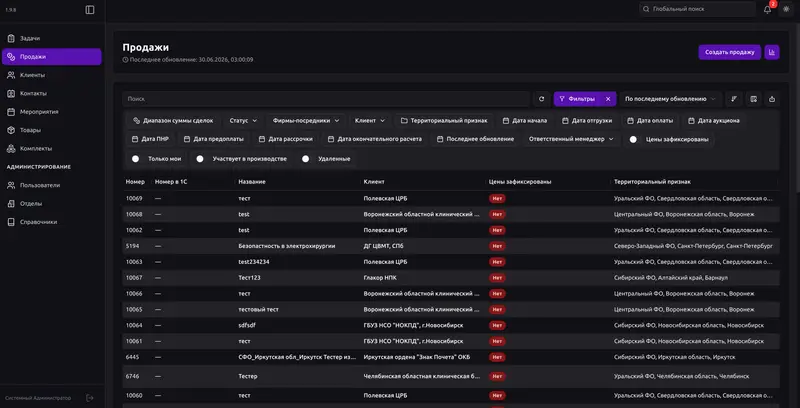Screen dimensions: 800x408
Task: Click the Номер в 1С column header
Action: (x=171, y=182)
